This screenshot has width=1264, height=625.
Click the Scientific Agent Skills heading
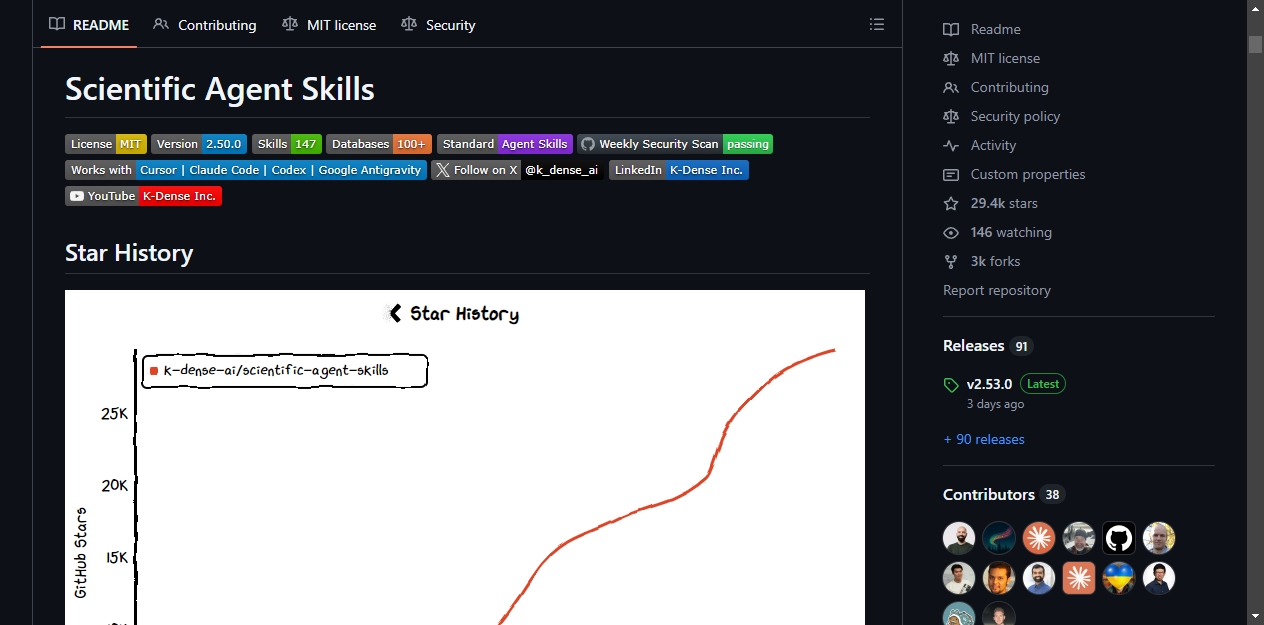coord(220,89)
